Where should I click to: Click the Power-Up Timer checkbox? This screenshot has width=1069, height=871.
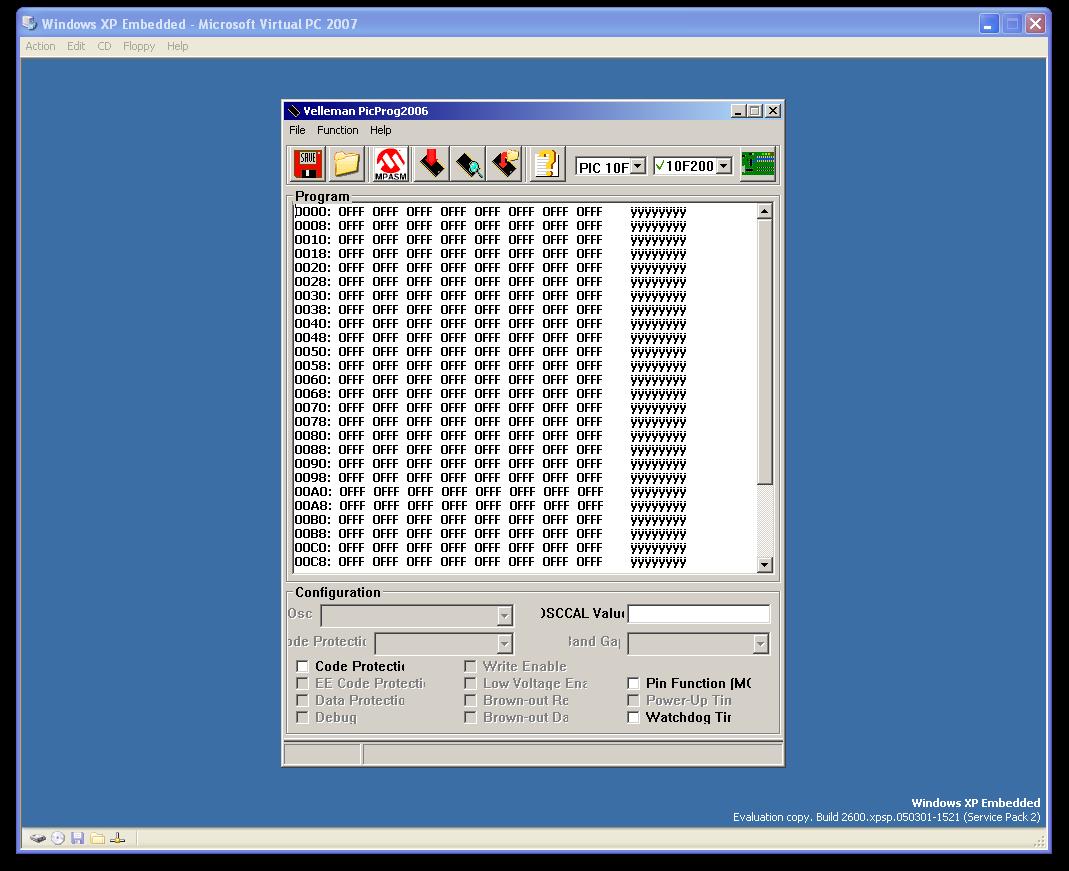[x=633, y=701]
